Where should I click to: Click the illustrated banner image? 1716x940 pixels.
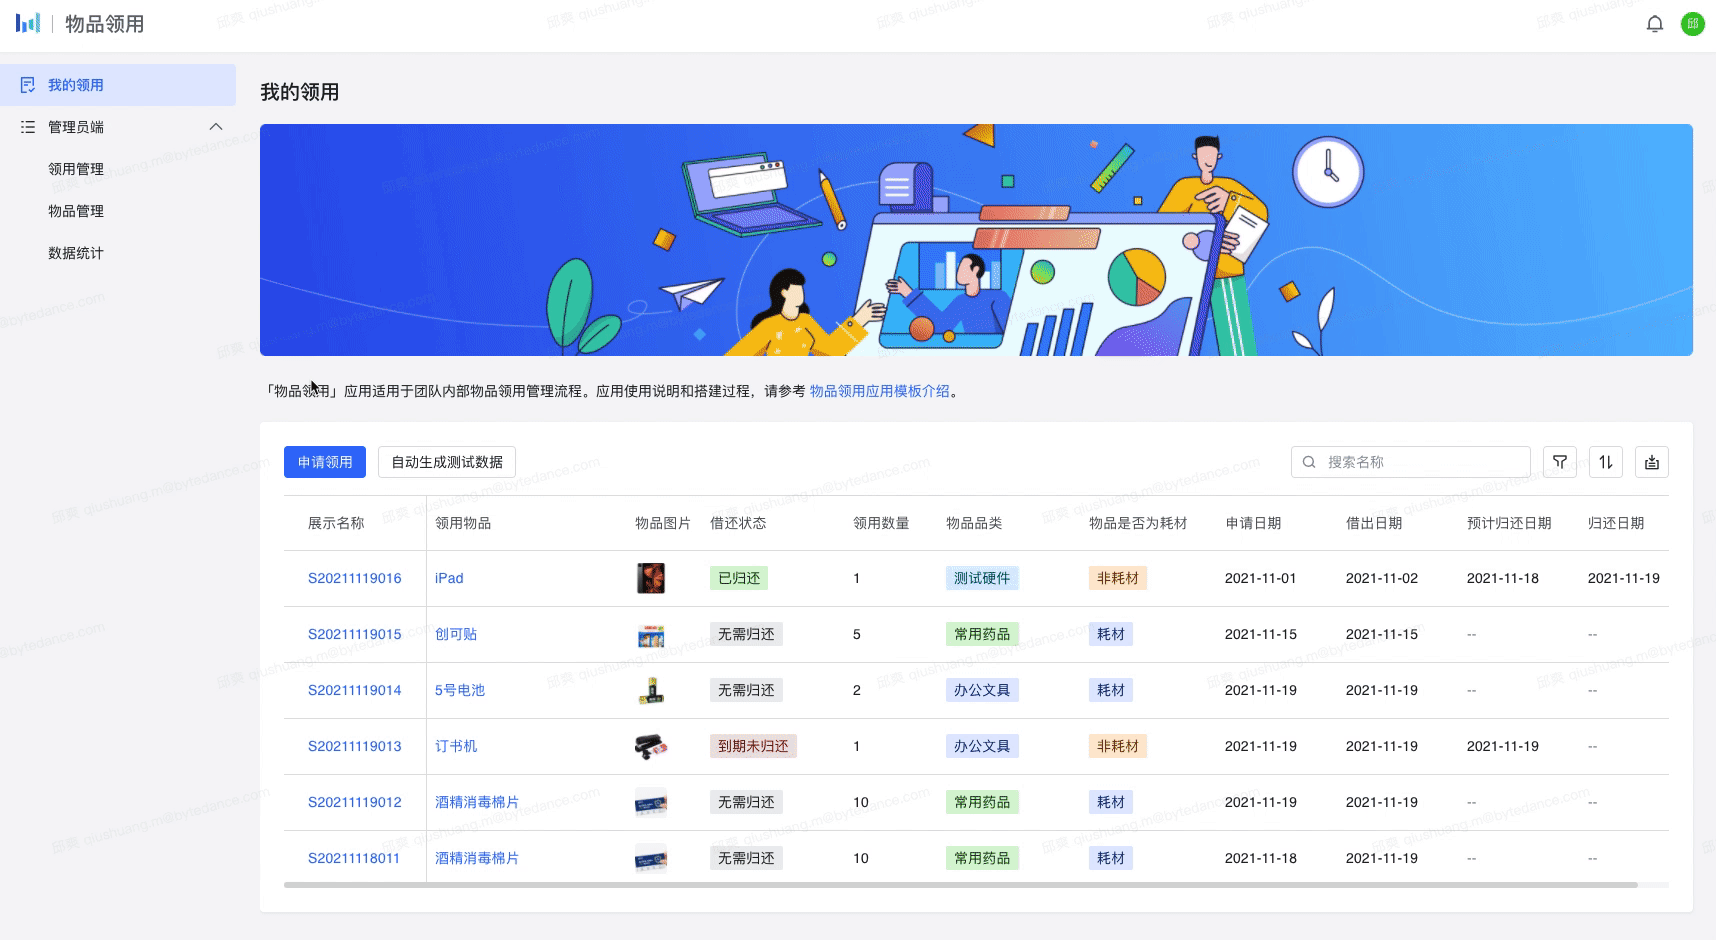pyautogui.click(x=976, y=240)
